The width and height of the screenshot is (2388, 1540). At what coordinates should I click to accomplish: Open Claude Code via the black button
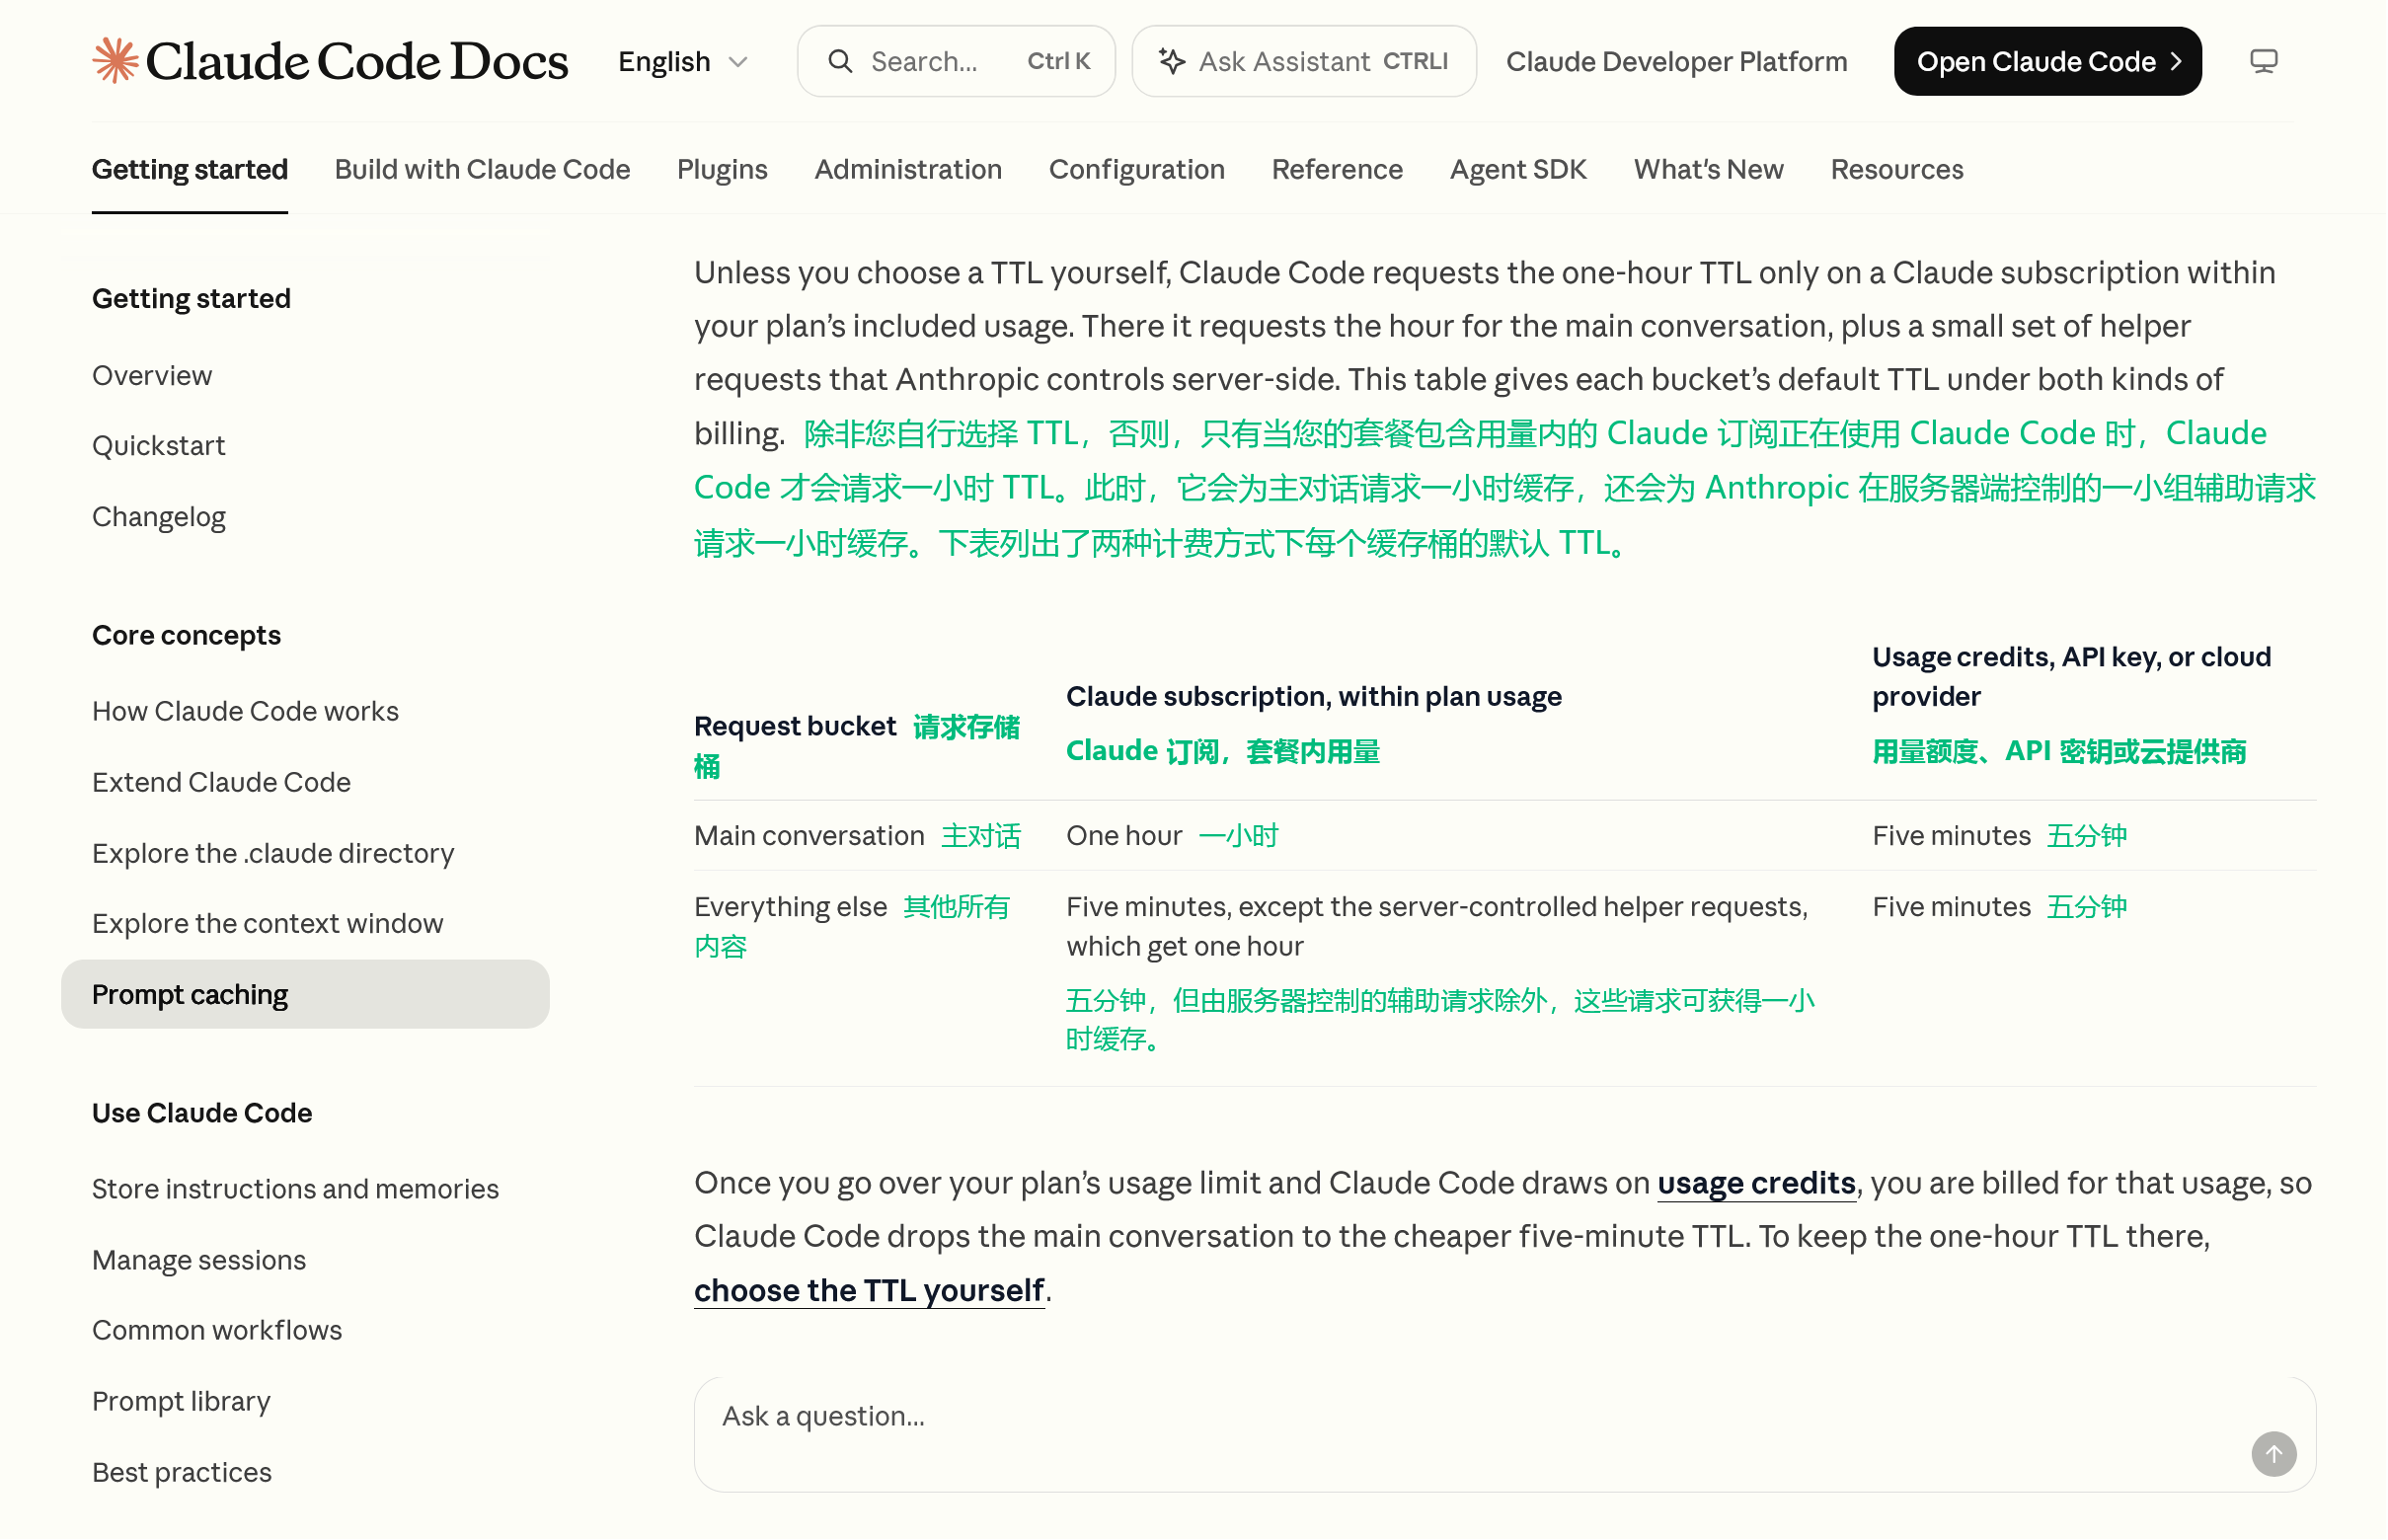[2048, 62]
